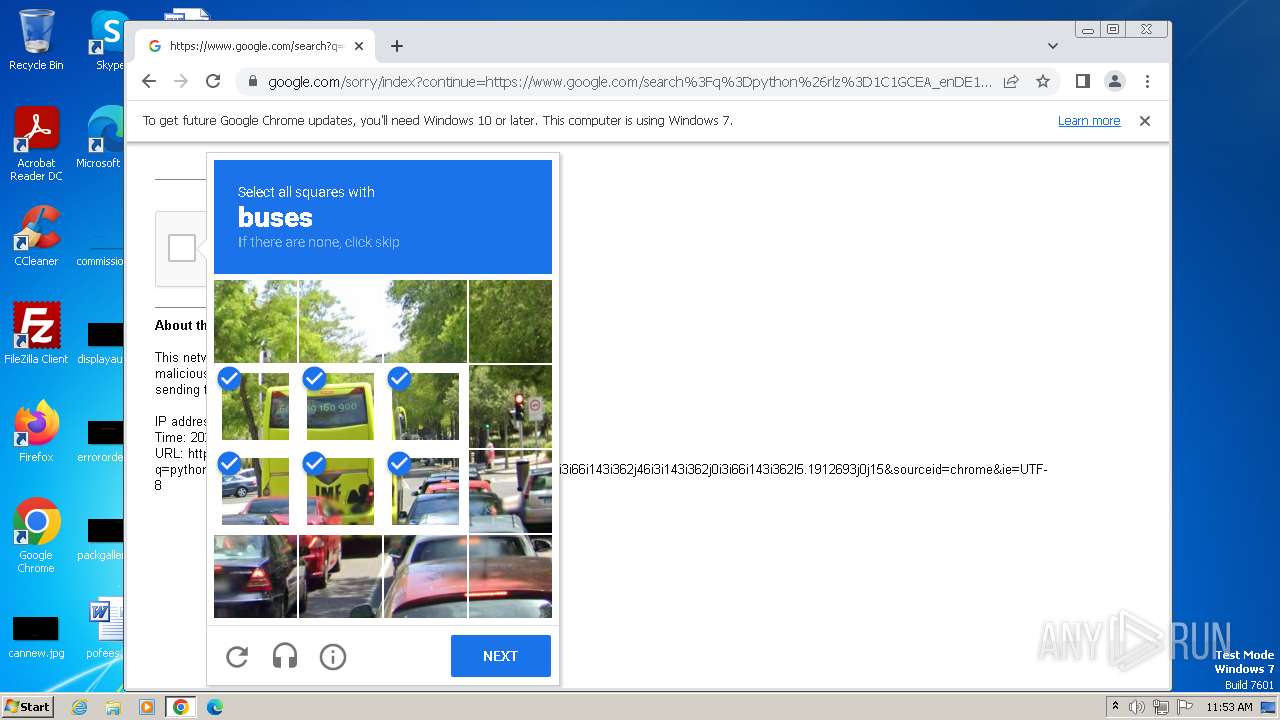
Task: Launch the Google Chrome desktop shortcut
Action: (x=36, y=535)
